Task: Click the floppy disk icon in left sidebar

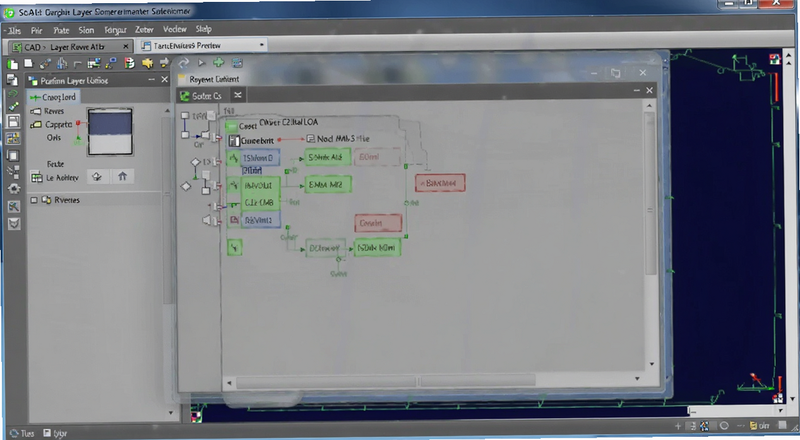Action: tap(14, 121)
